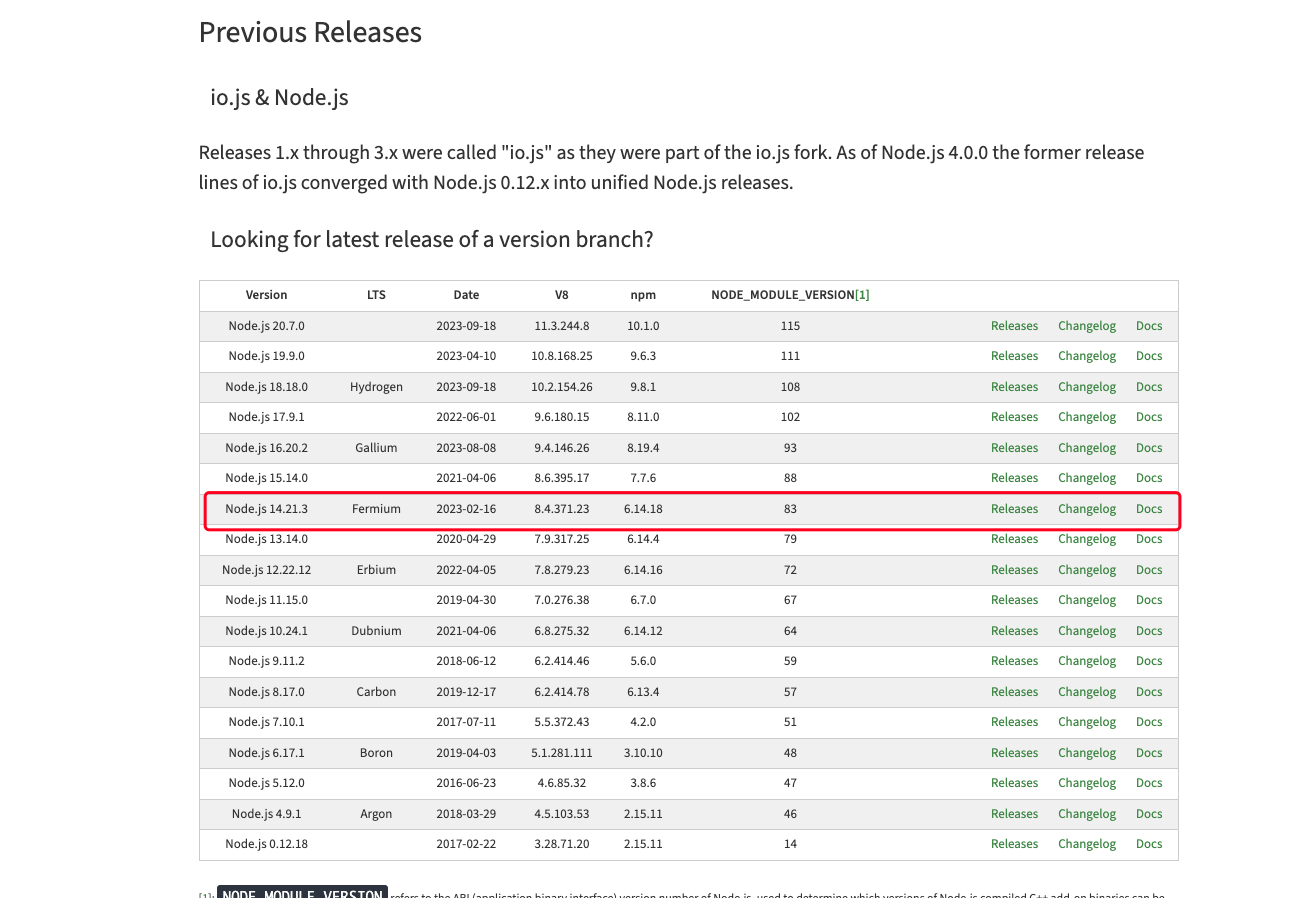Open Changelog for Node.js 20.7.0
The image size is (1303, 898).
point(1087,326)
